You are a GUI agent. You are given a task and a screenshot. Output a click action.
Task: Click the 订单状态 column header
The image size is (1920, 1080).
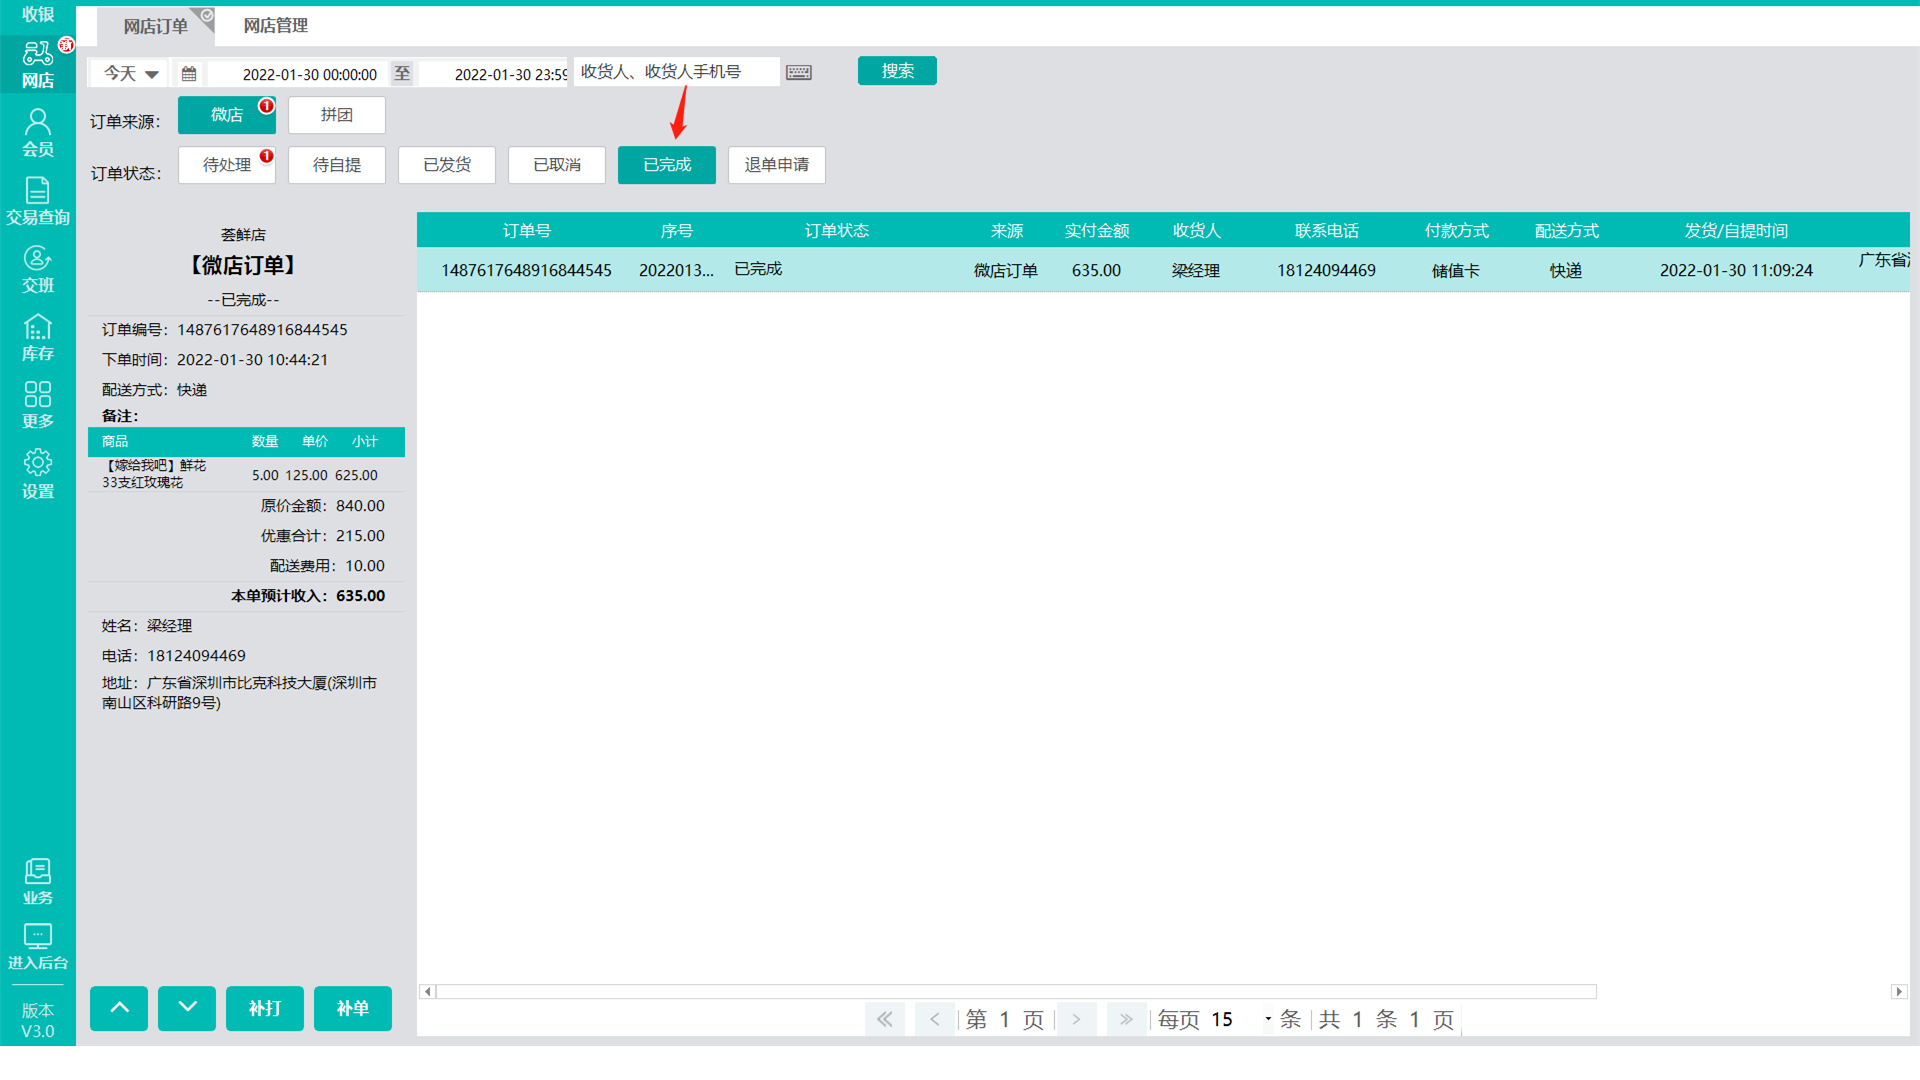837,231
